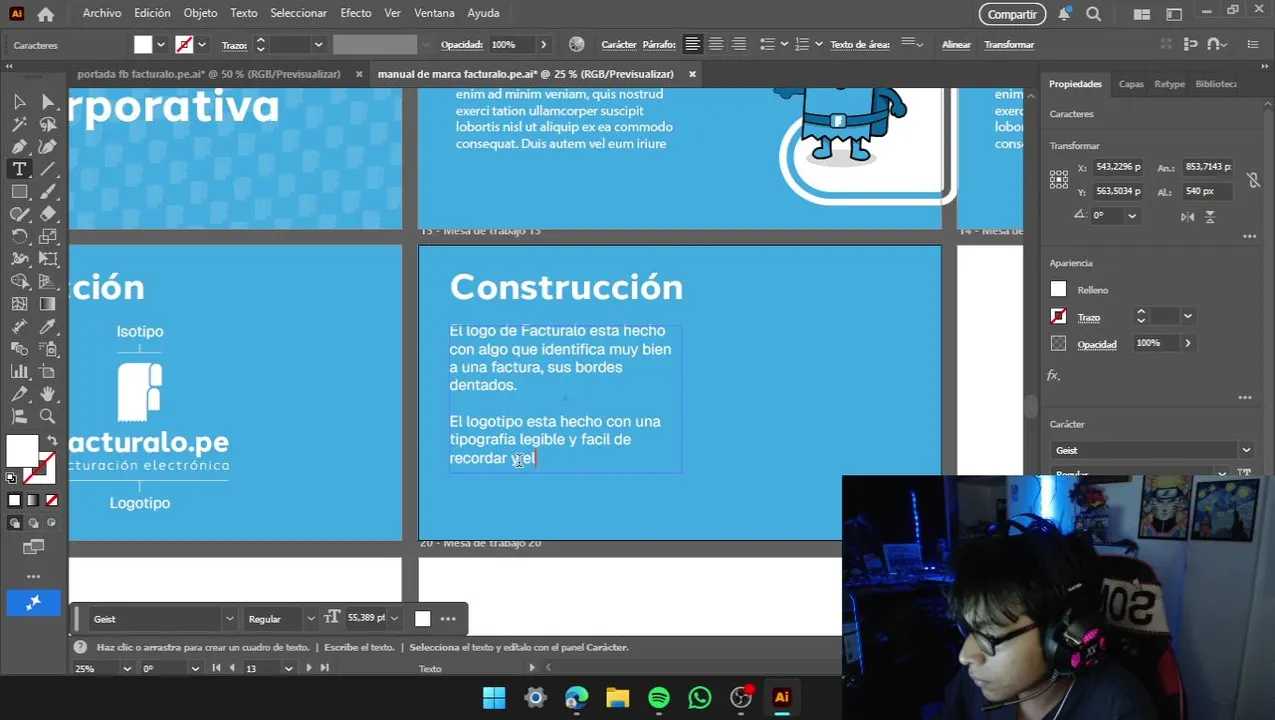The height and width of the screenshot is (720, 1275).
Task: Select the Magic Wand tool
Action: pos(19,124)
